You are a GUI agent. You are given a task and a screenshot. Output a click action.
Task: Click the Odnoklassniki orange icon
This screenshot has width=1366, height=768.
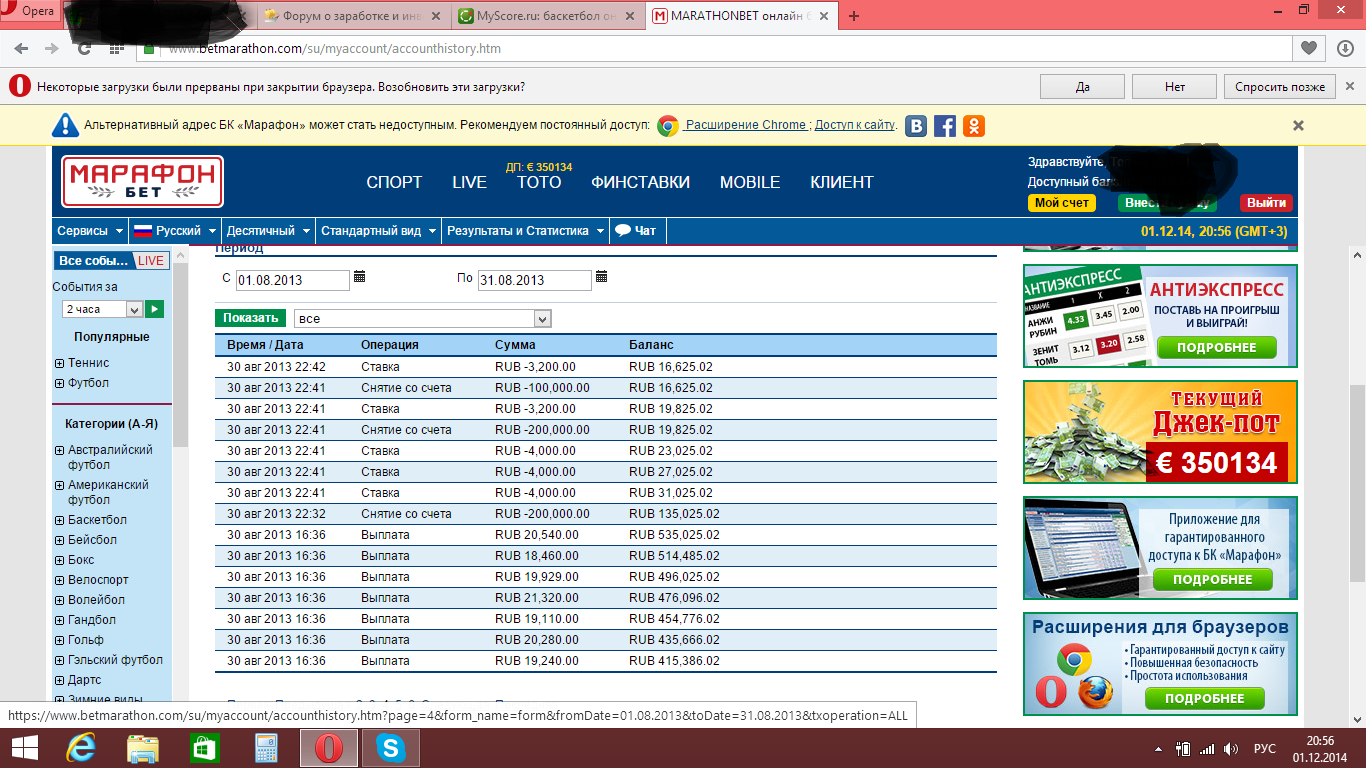(x=973, y=126)
